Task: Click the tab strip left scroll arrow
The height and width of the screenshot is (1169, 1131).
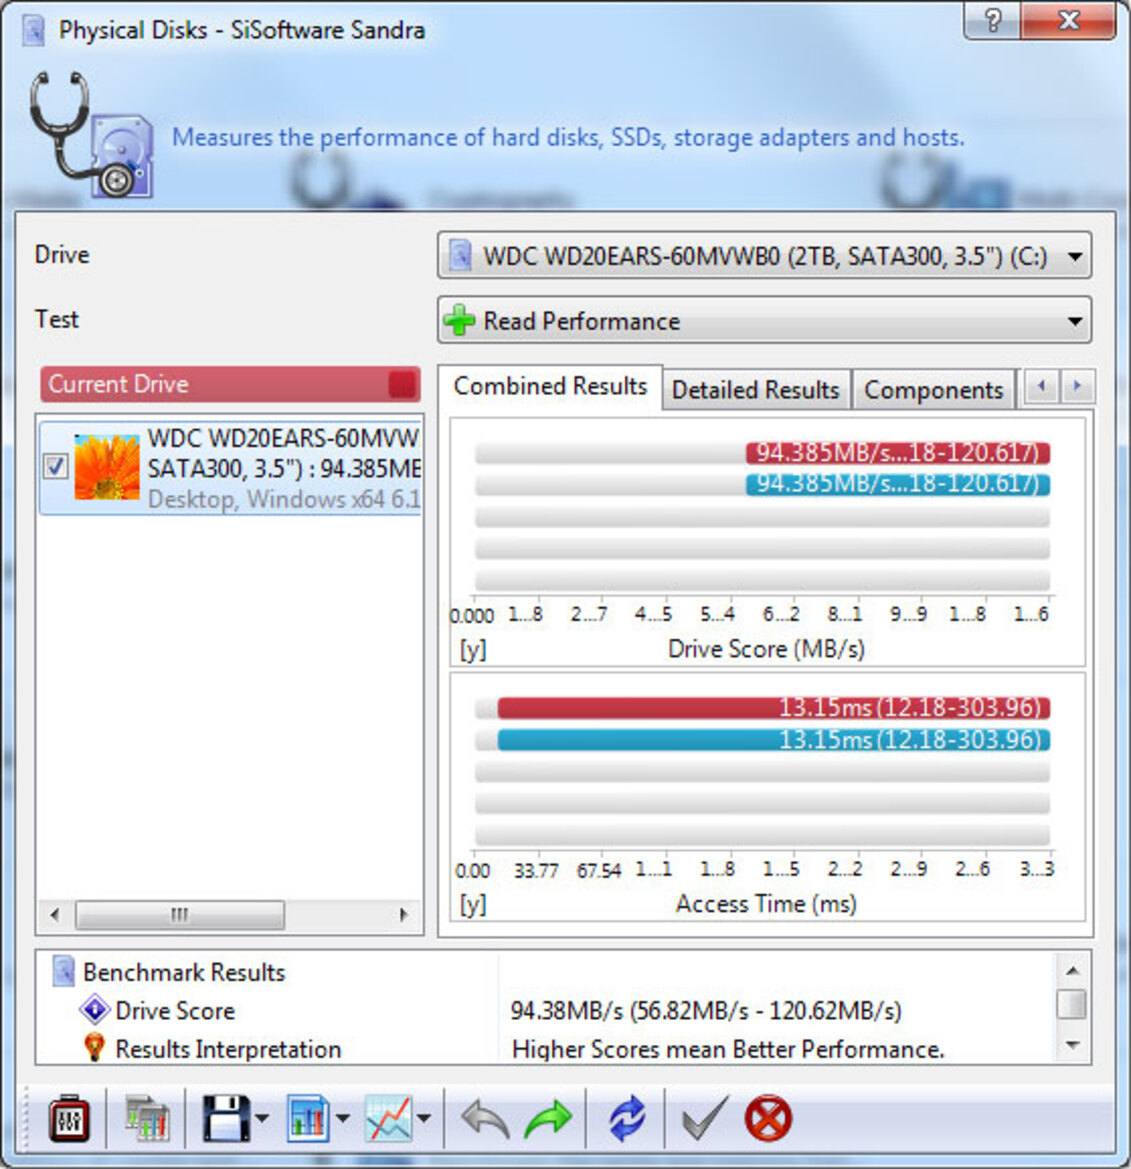Action: coord(1042,386)
